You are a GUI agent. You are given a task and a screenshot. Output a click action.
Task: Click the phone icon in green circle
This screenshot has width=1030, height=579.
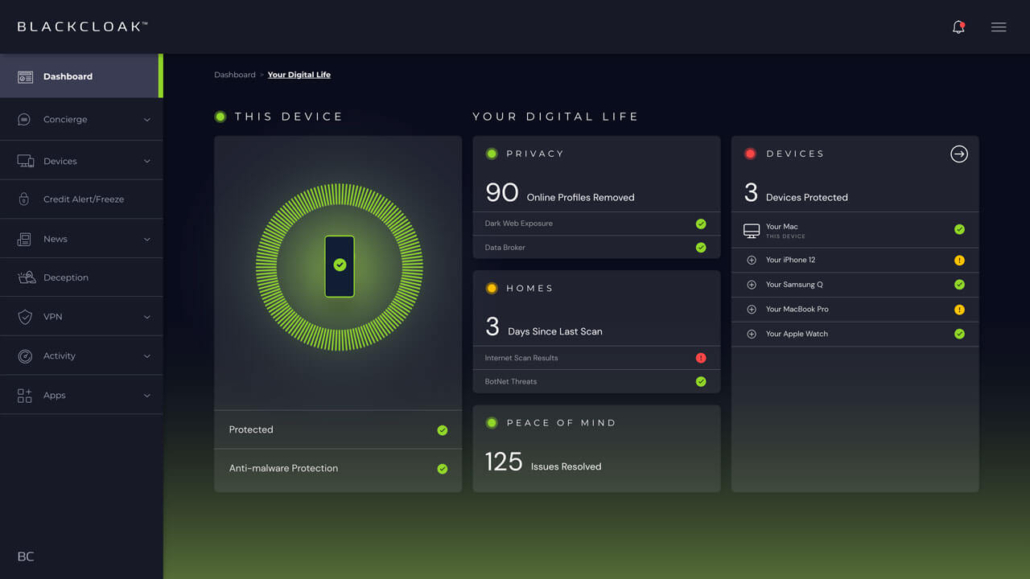(339, 266)
